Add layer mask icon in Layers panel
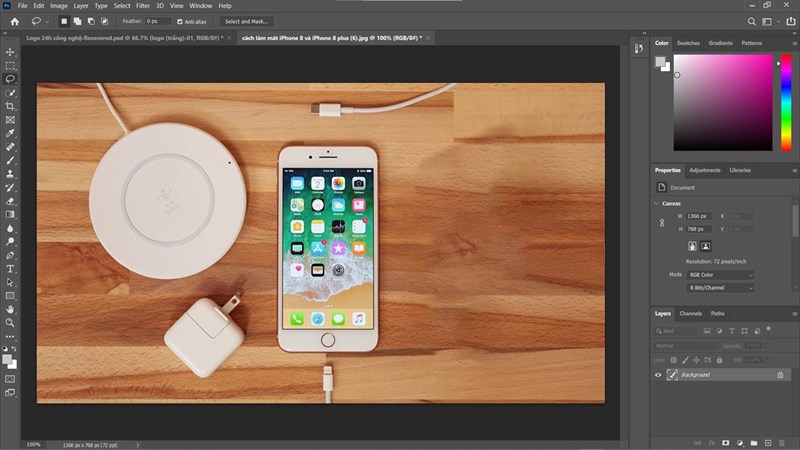The height and width of the screenshot is (450, 800). (x=726, y=443)
